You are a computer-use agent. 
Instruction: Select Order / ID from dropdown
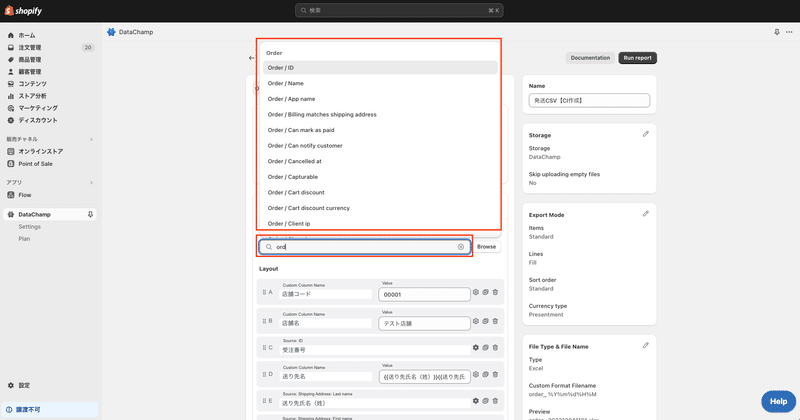click(380, 67)
